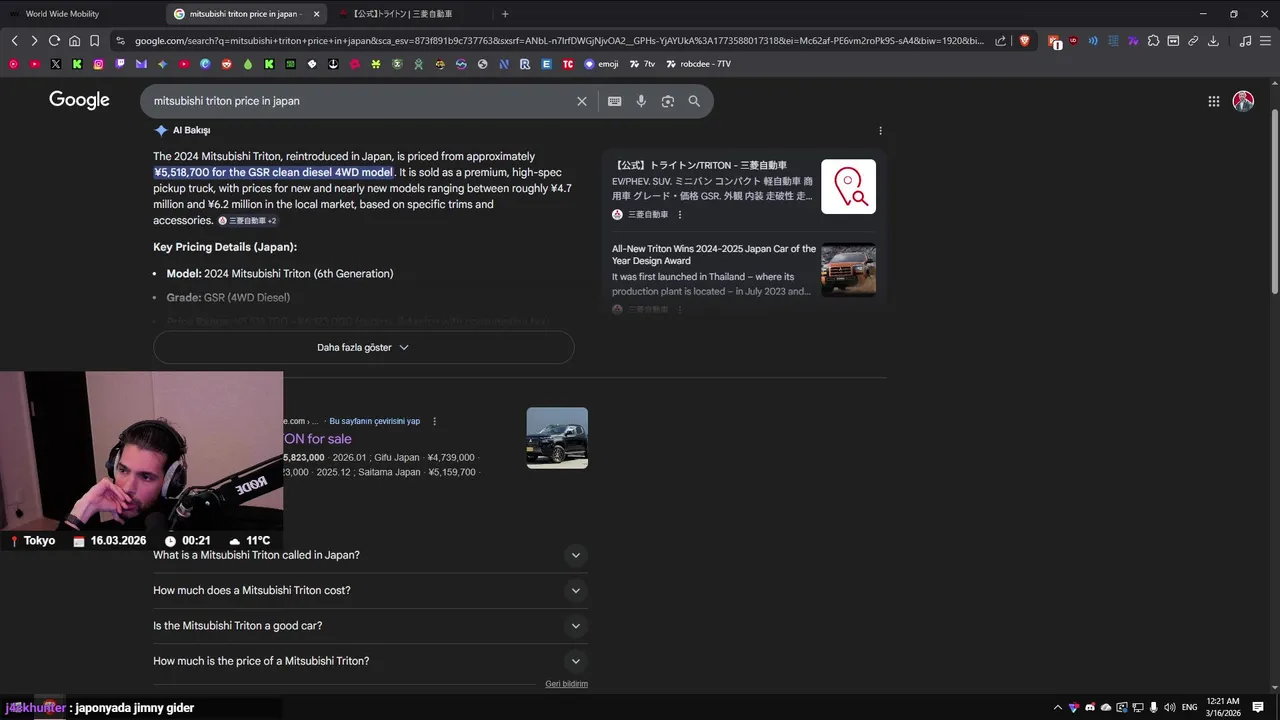Image resolution: width=1280 pixels, height=720 pixels.
Task: Open 'All-New Triton Wins 2024-2025' source card
Action: tap(744, 270)
